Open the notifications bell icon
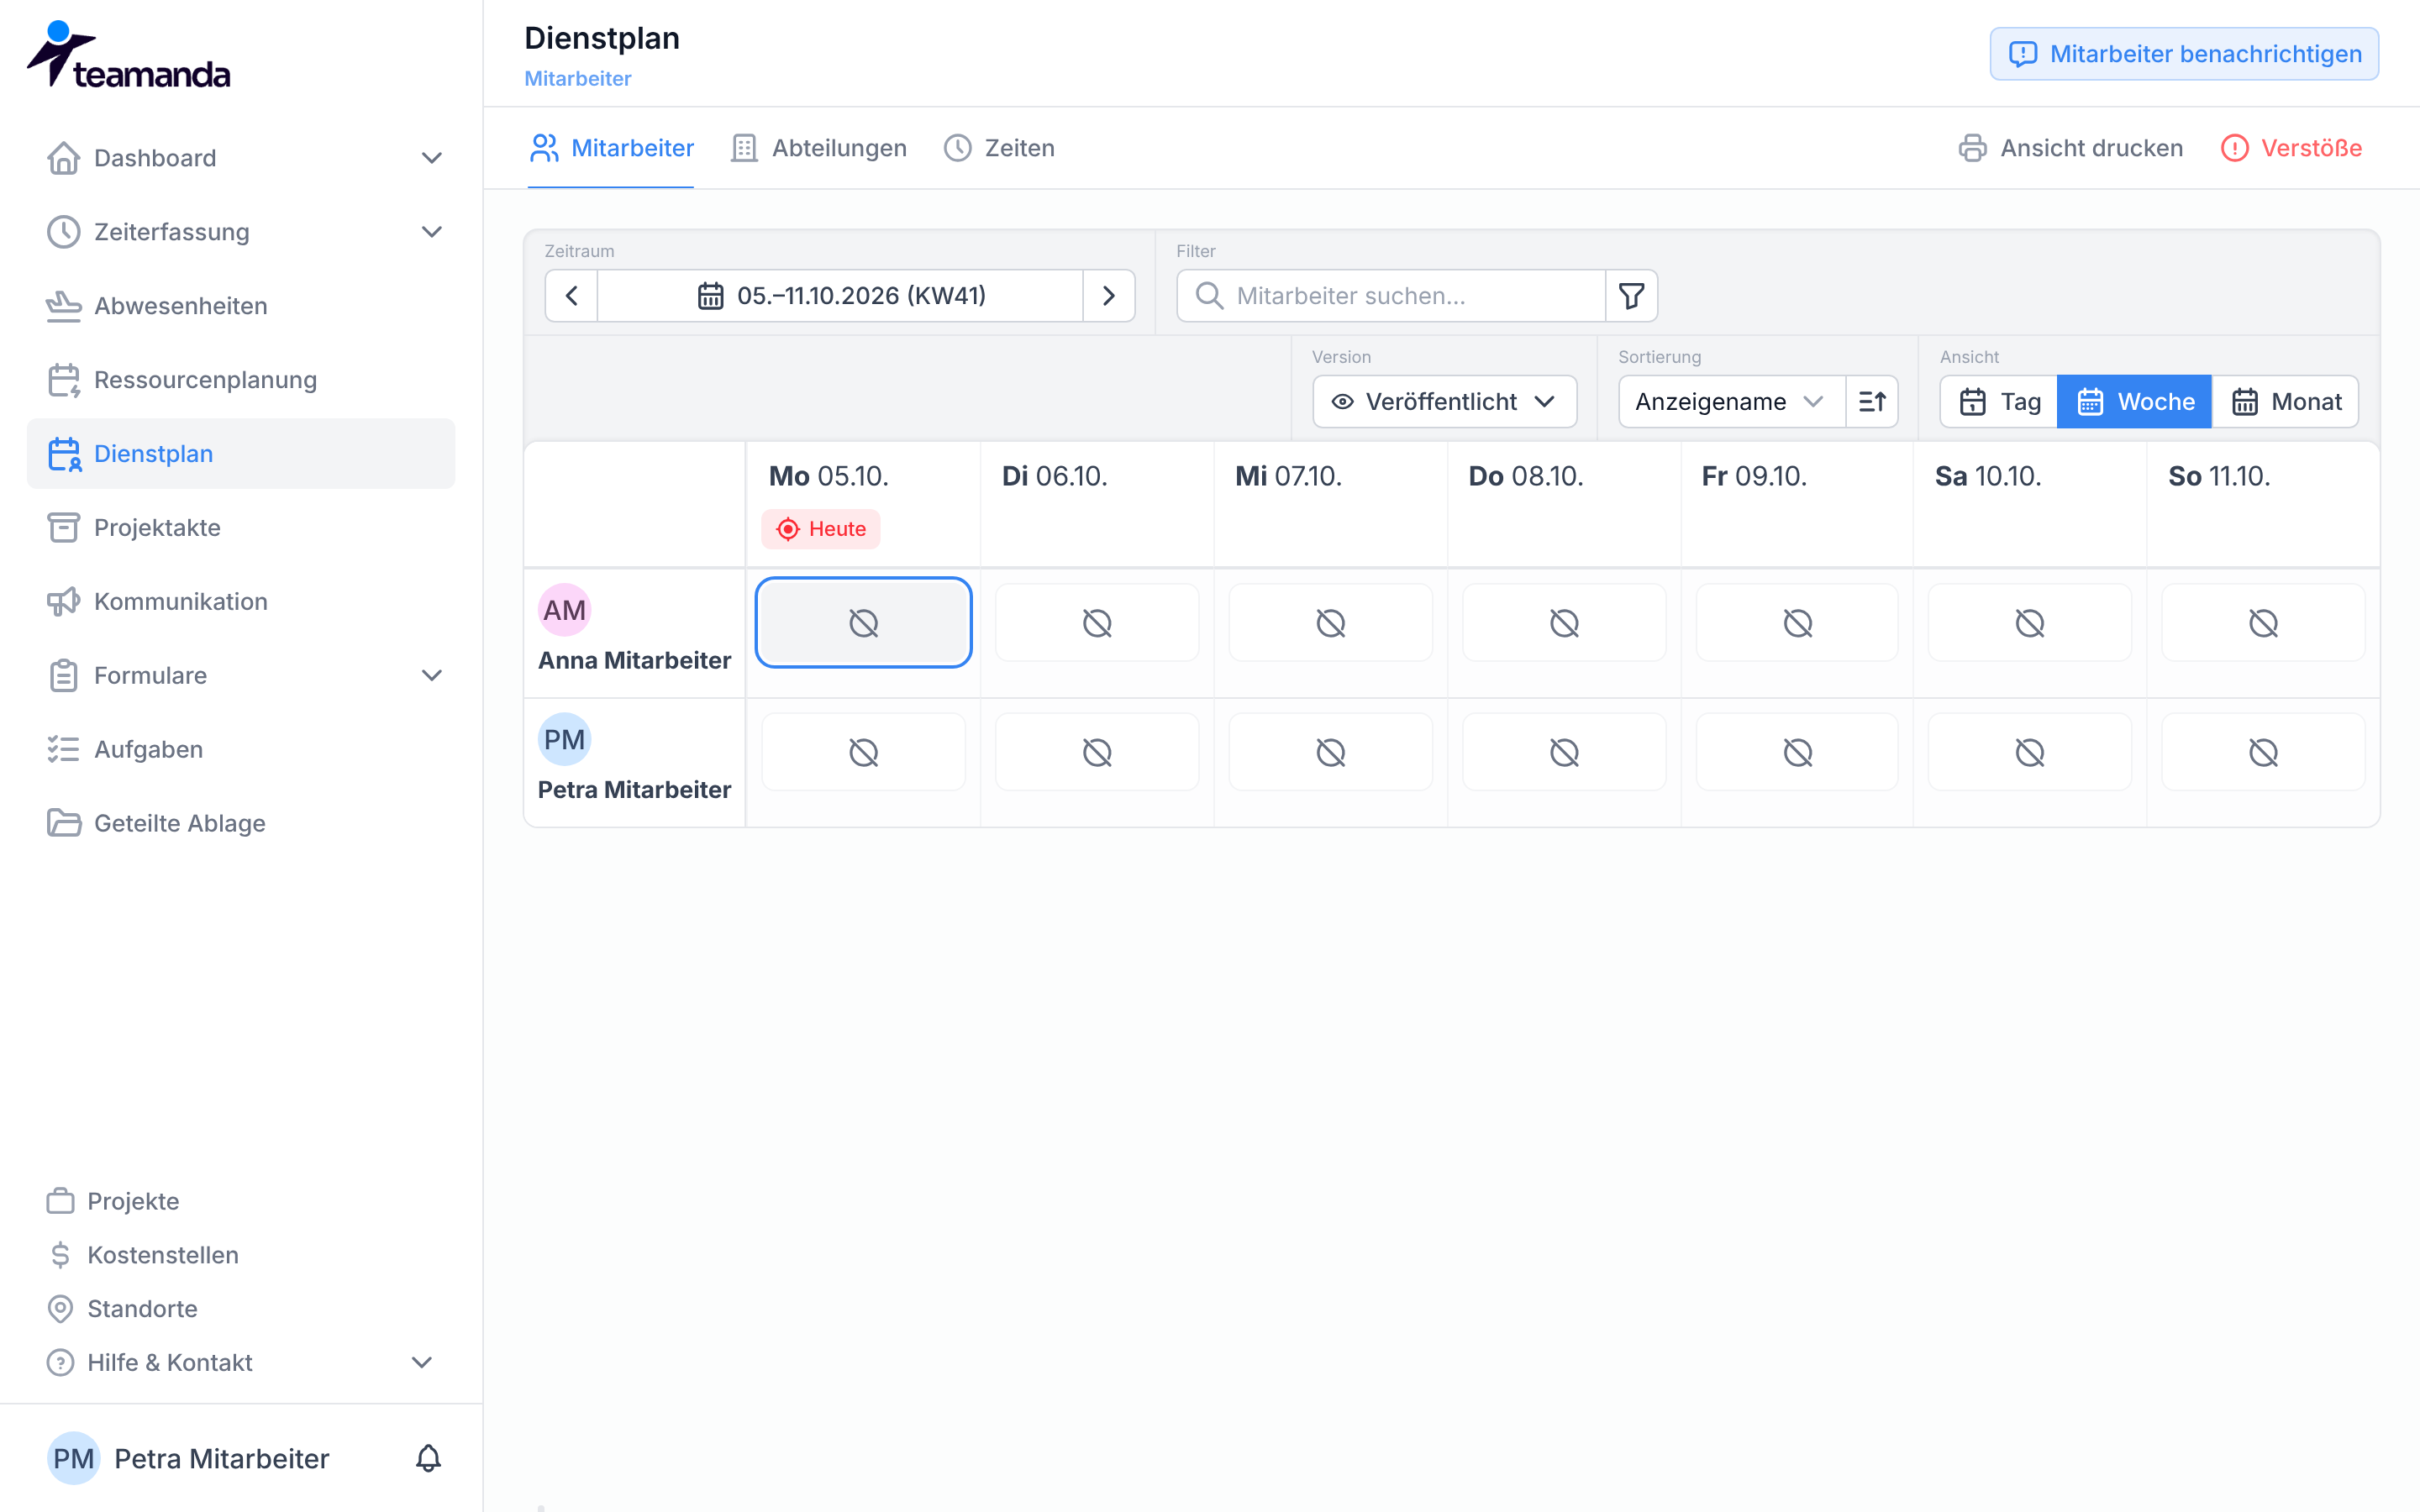The image size is (2420, 1512). tap(428, 1458)
